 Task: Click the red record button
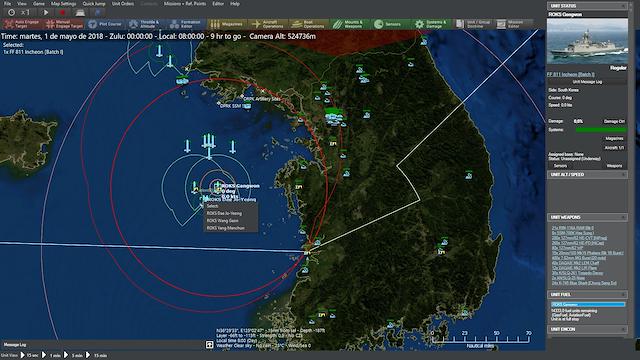[x=62, y=13]
